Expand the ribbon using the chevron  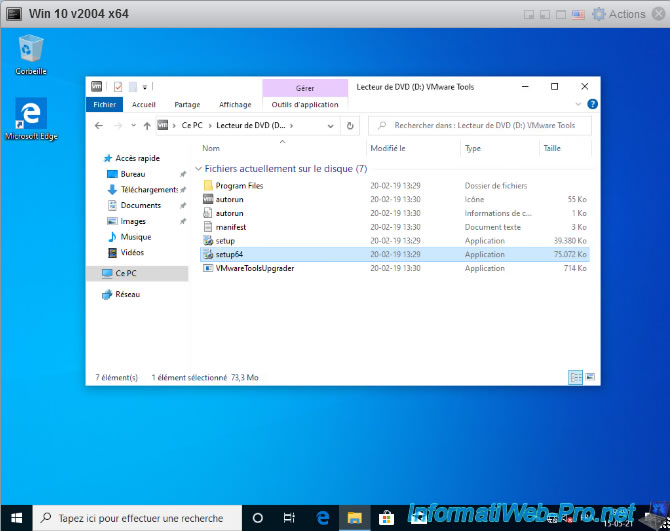pos(578,104)
